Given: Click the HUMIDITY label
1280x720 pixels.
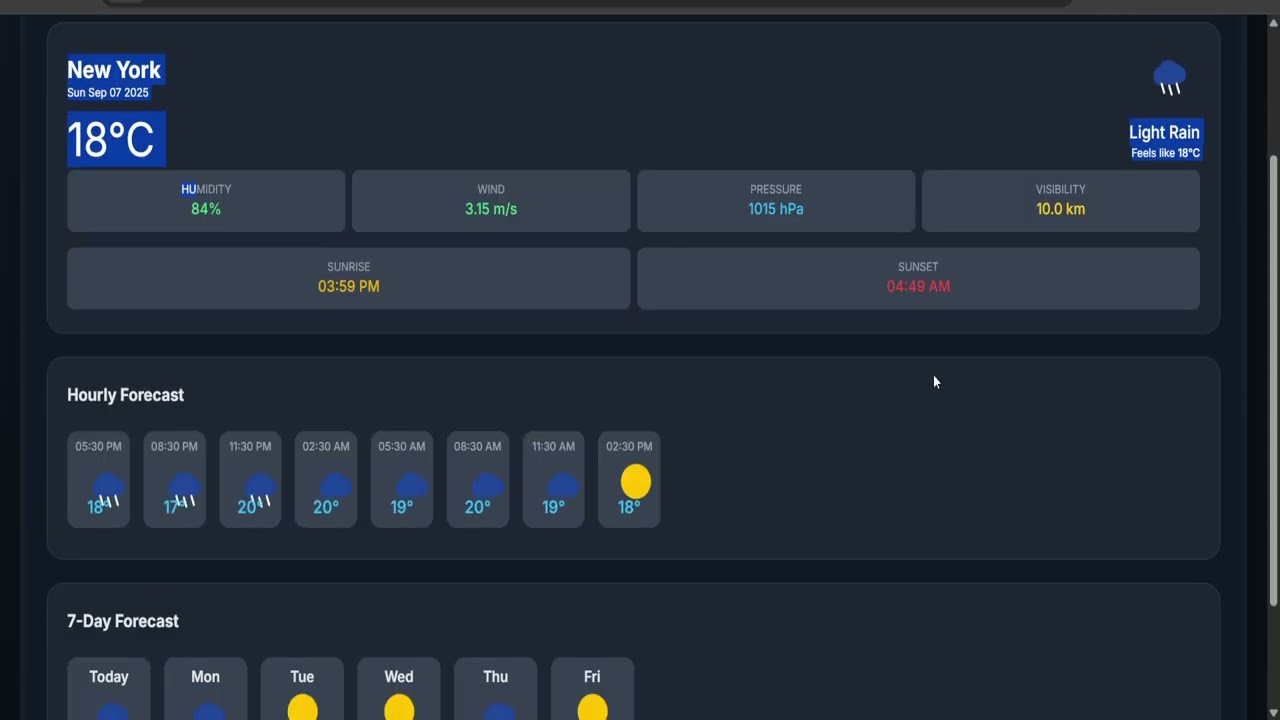Looking at the screenshot, I should coord(206,189).
